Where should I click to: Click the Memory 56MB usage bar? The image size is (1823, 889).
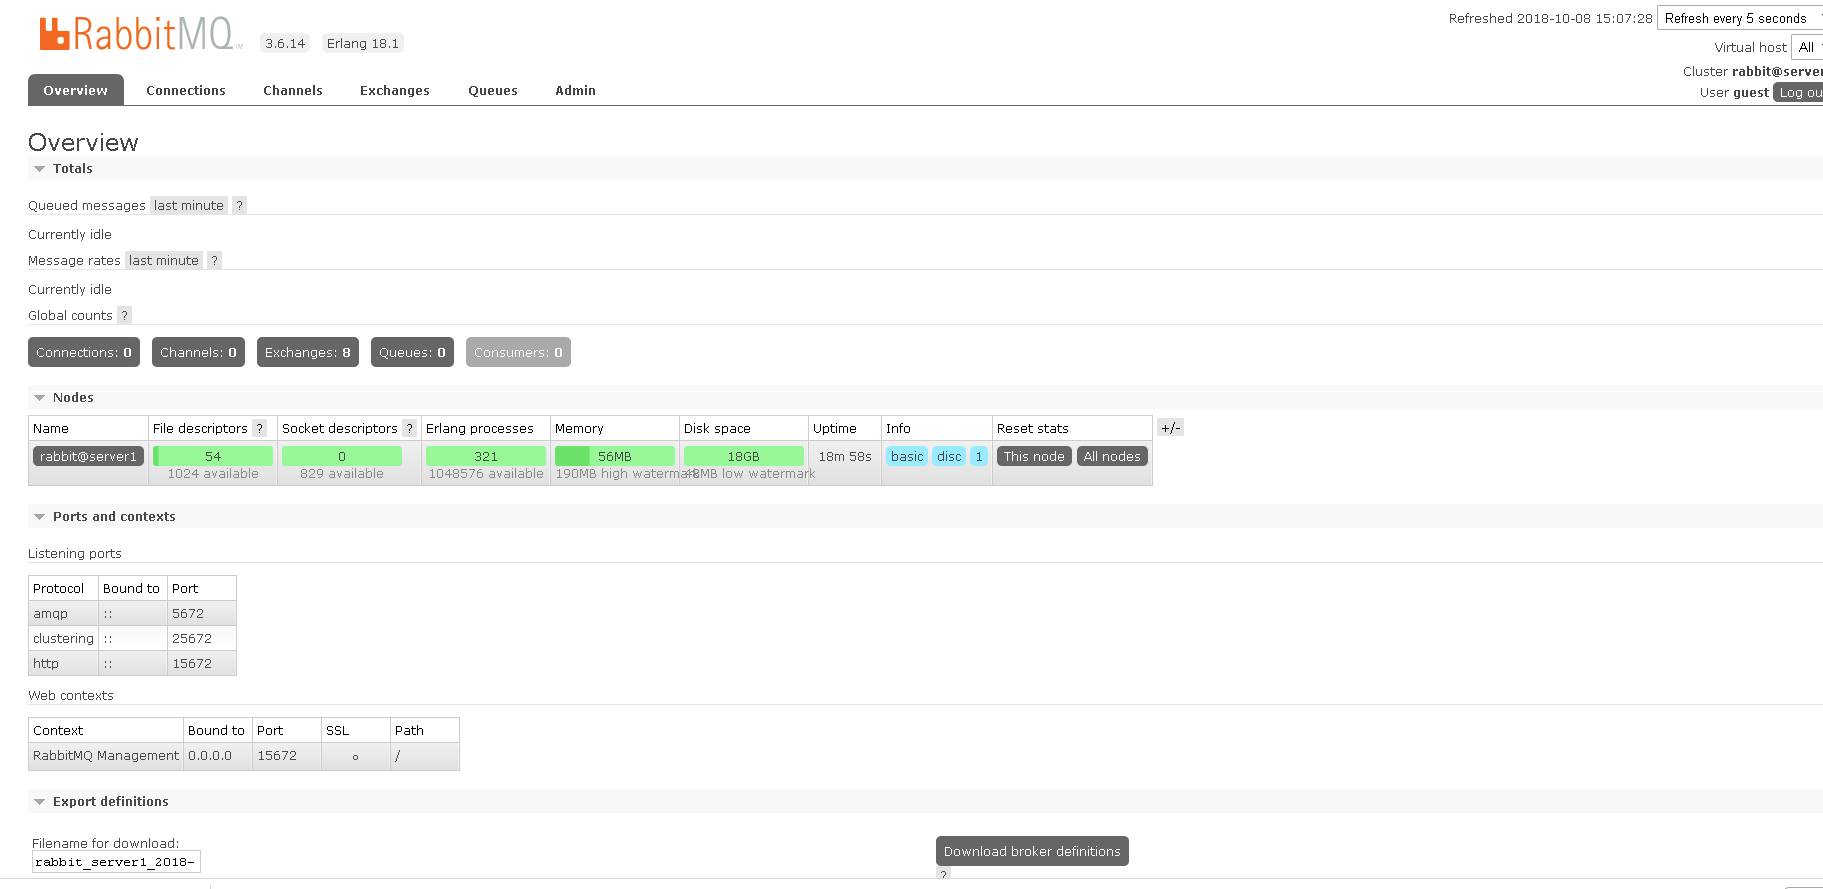[x=615, y=456]
